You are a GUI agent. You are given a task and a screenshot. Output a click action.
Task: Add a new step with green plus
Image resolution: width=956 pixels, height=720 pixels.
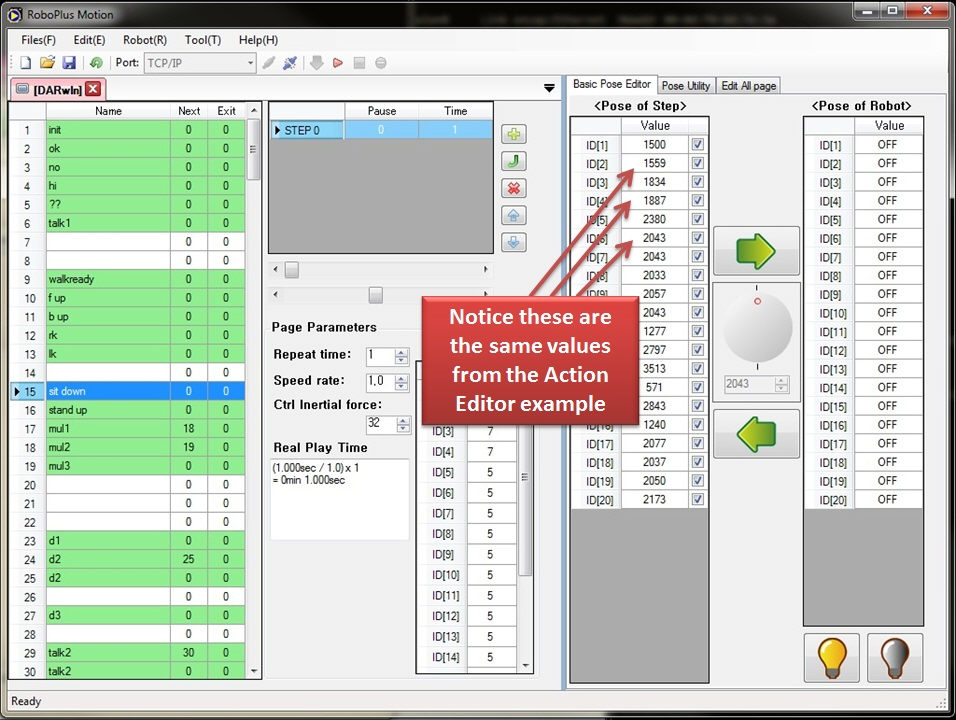point(514,134)
